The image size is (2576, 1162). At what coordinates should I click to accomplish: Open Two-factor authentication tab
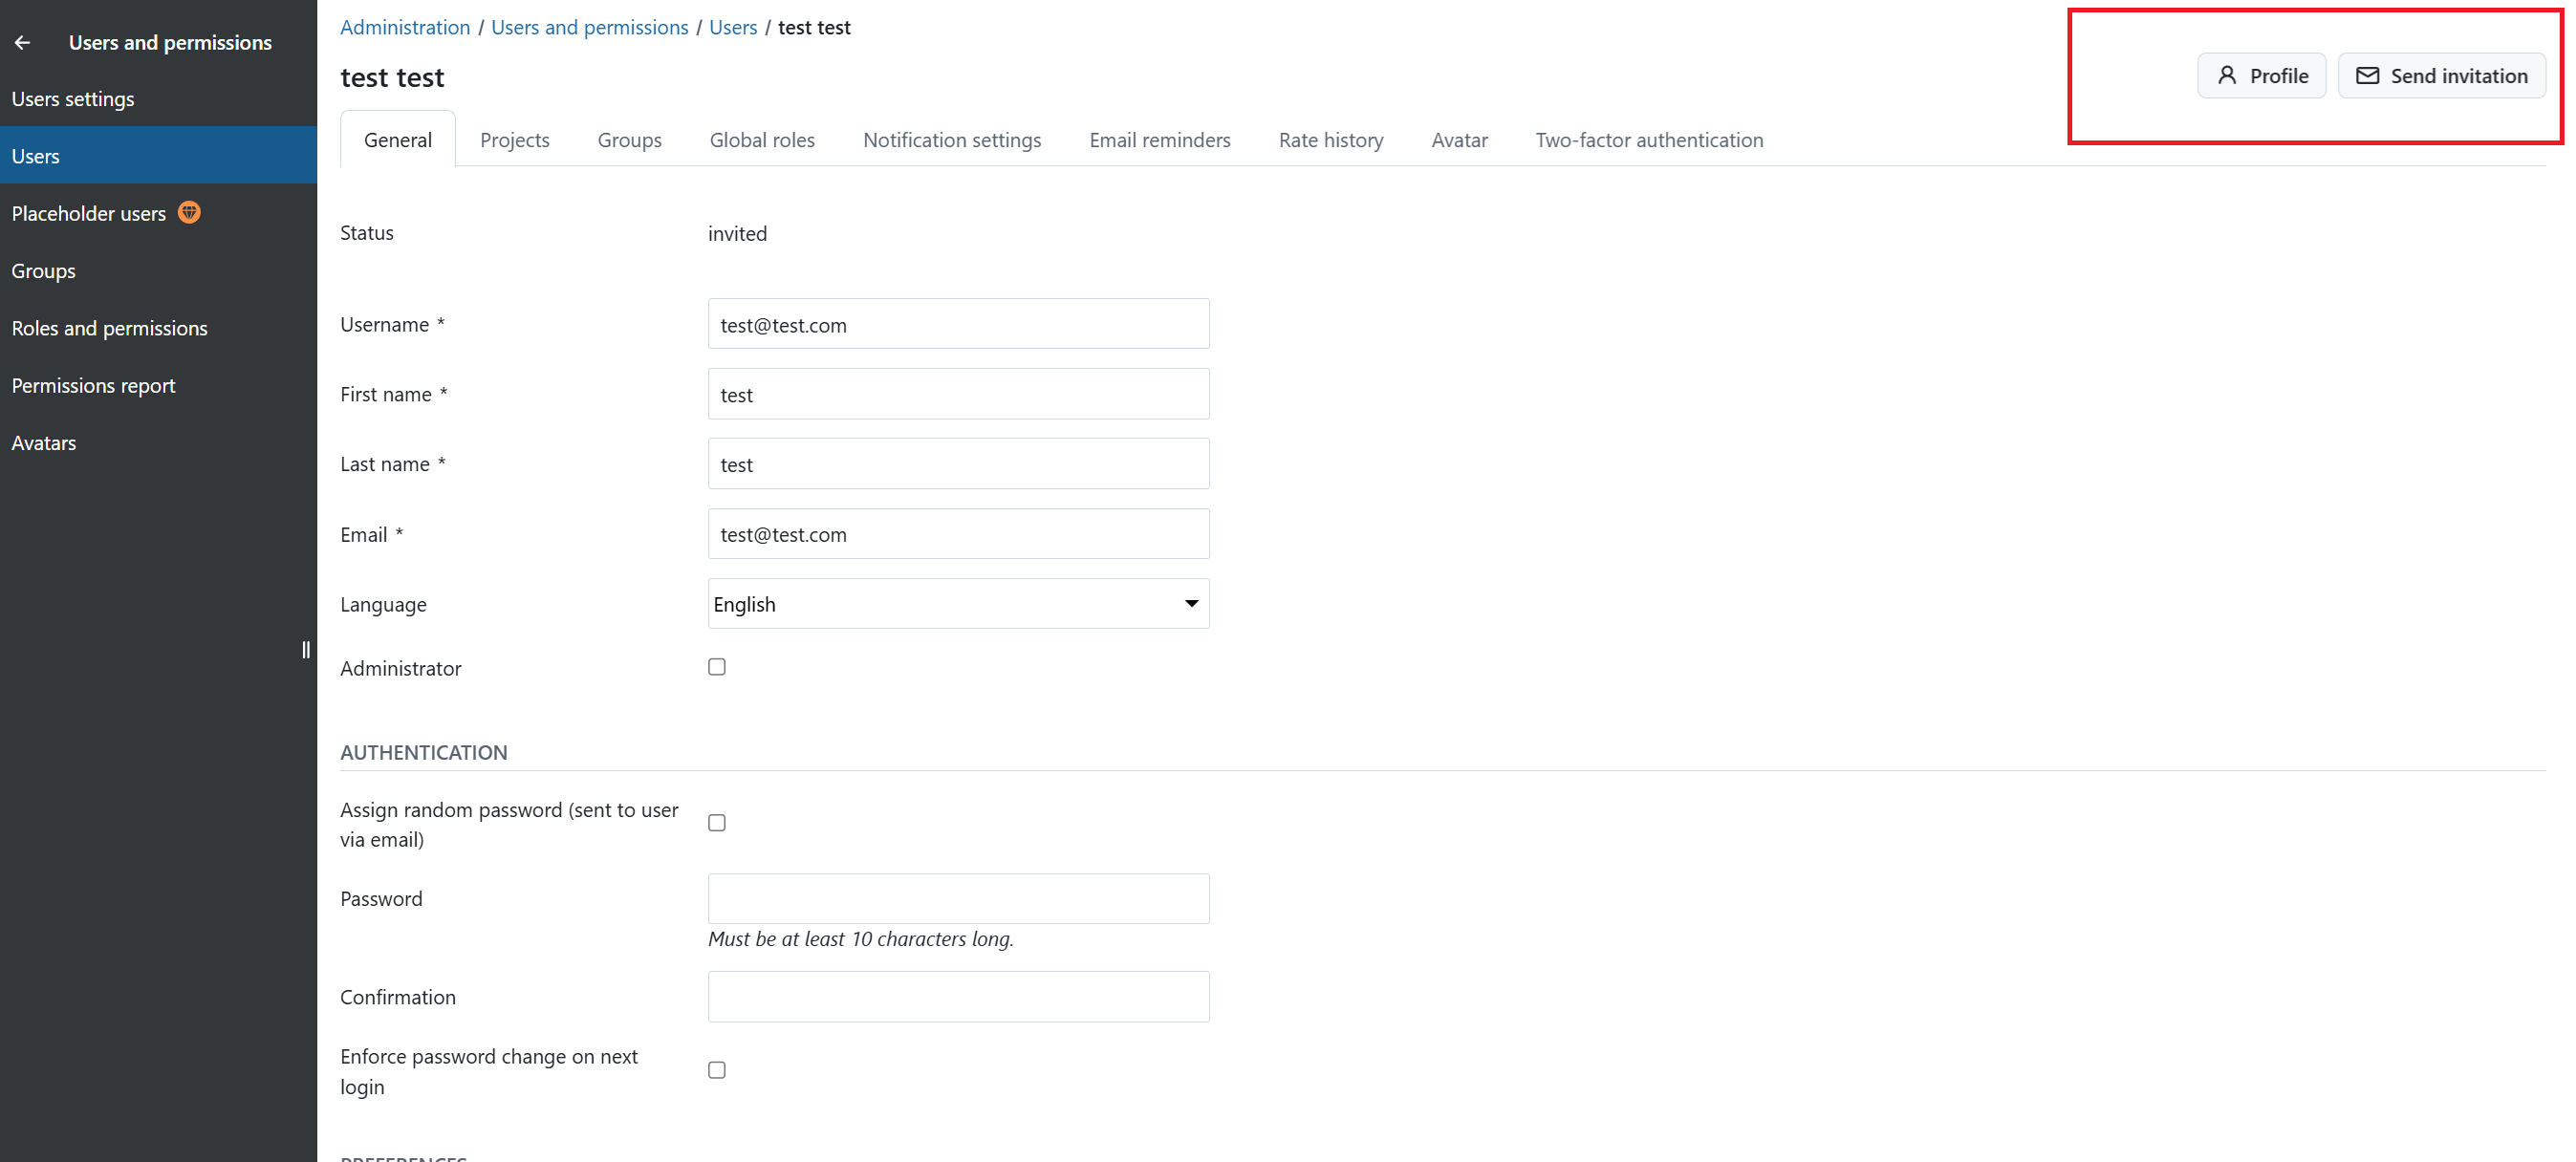pos(1648,140)
